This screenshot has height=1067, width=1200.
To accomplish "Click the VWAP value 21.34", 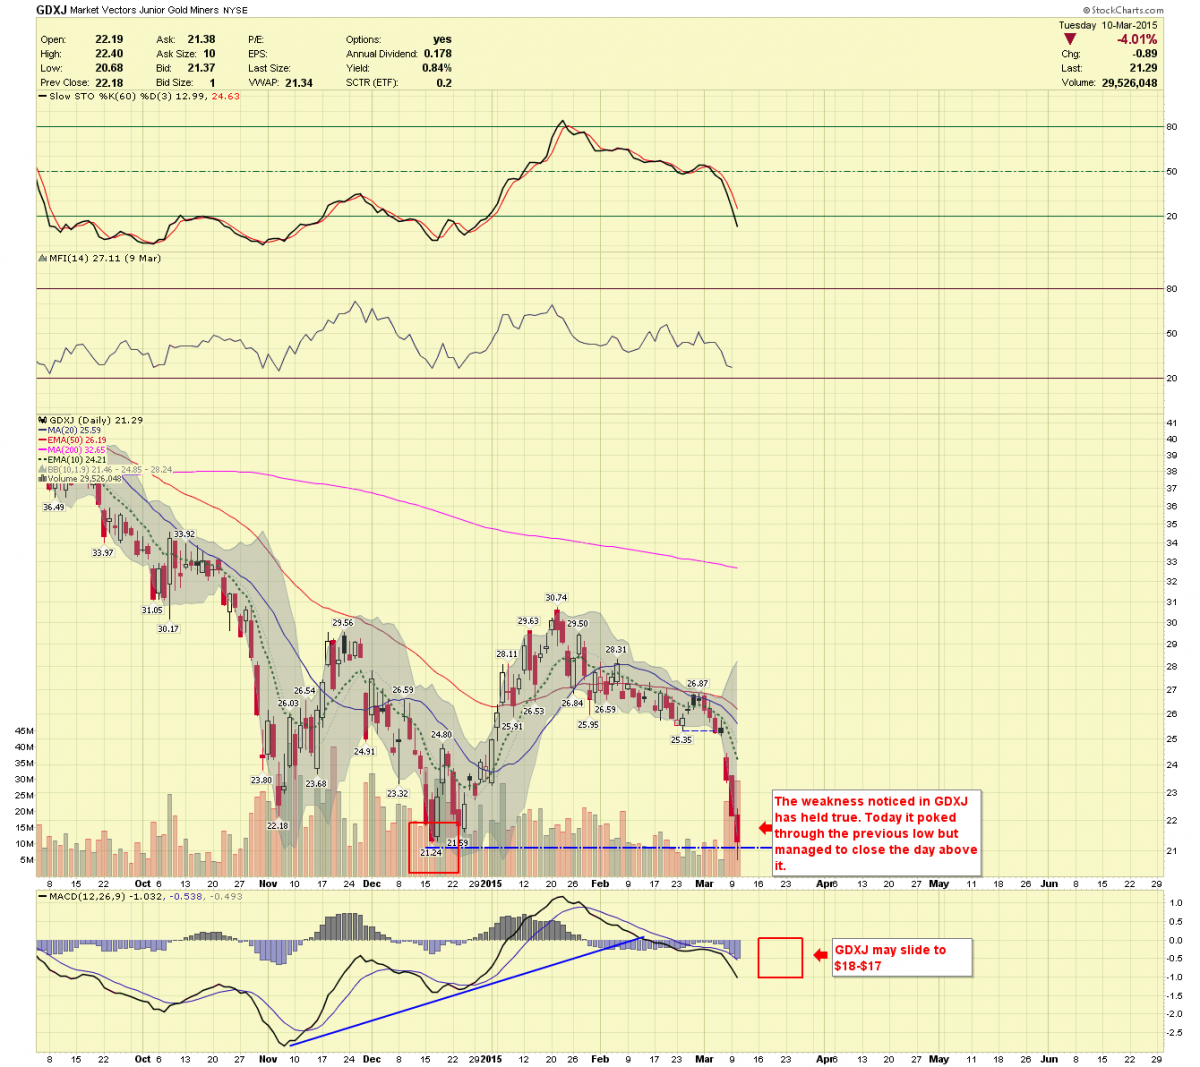I will tap(299, 83).
